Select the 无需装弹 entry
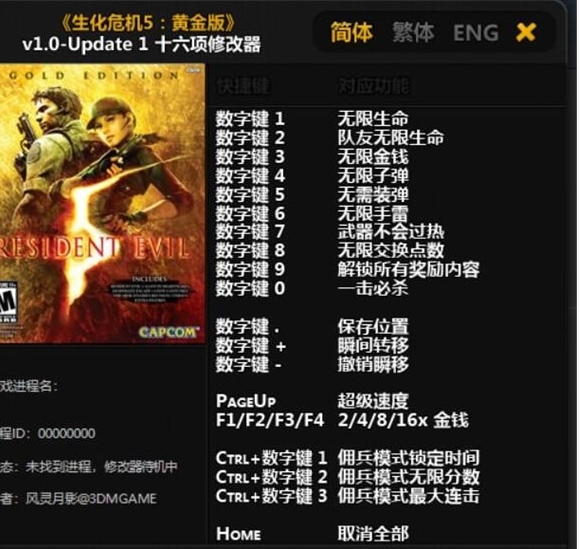Image resolution: width=580 pixels, height=549 pixels. tap(373, 194)
